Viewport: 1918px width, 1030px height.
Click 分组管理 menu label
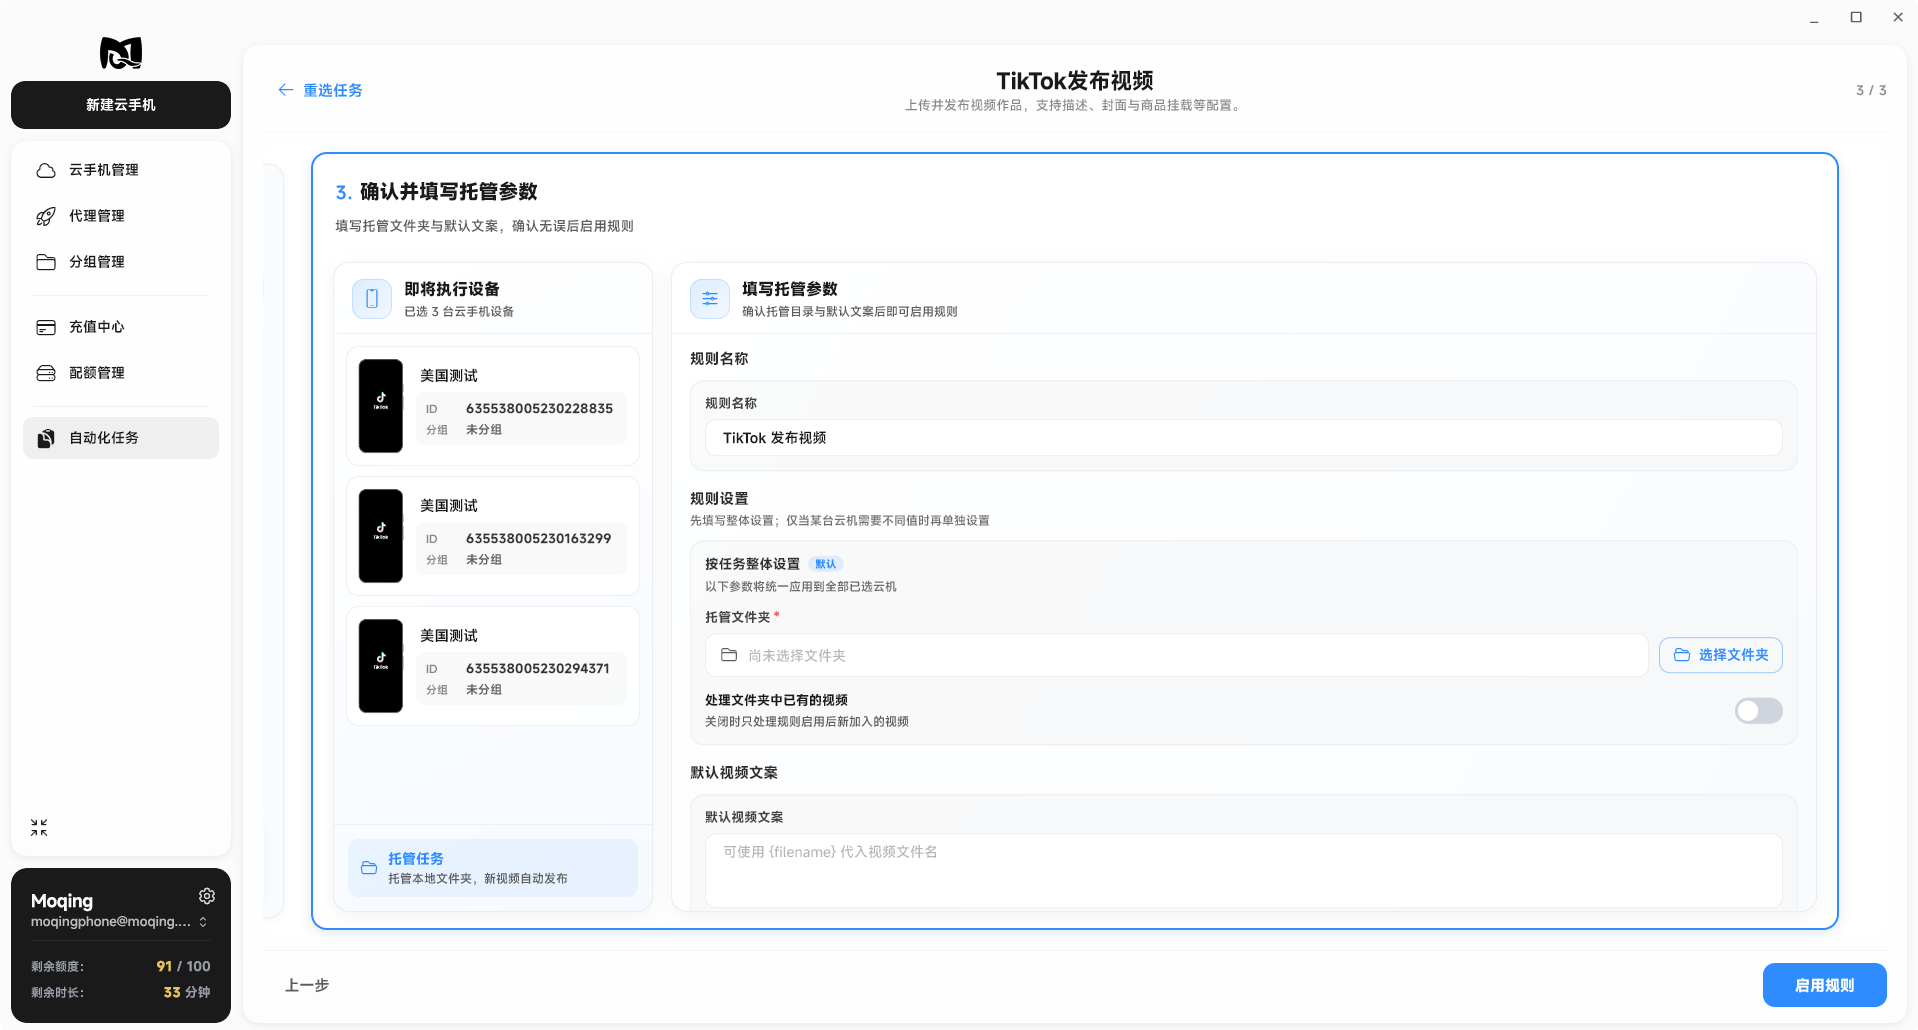[97, 262]
